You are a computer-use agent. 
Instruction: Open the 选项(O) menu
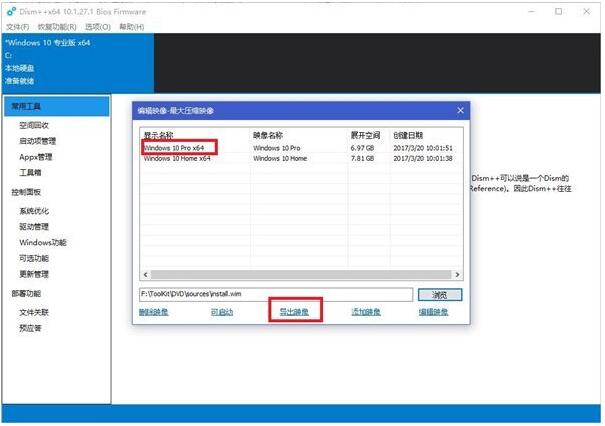[x=98, y=27]
